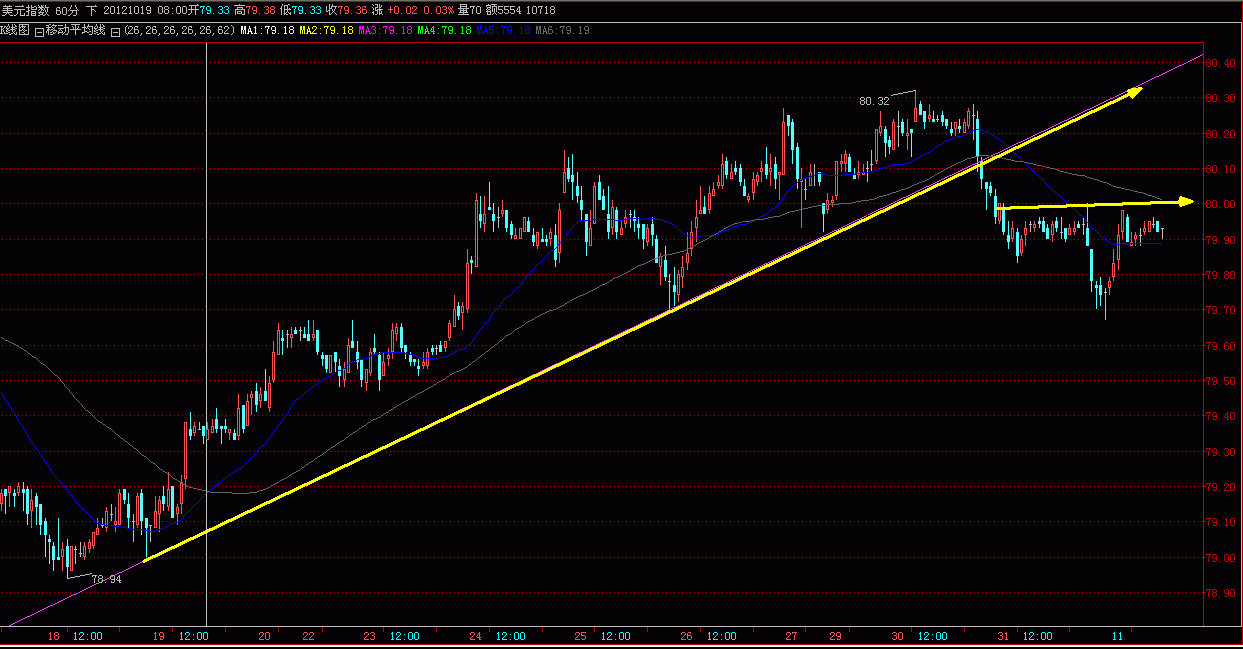The height and width of the screenshot is (649, 1243).
Task: Click the 79.90 price axis label
Action: coord(1221,240)
